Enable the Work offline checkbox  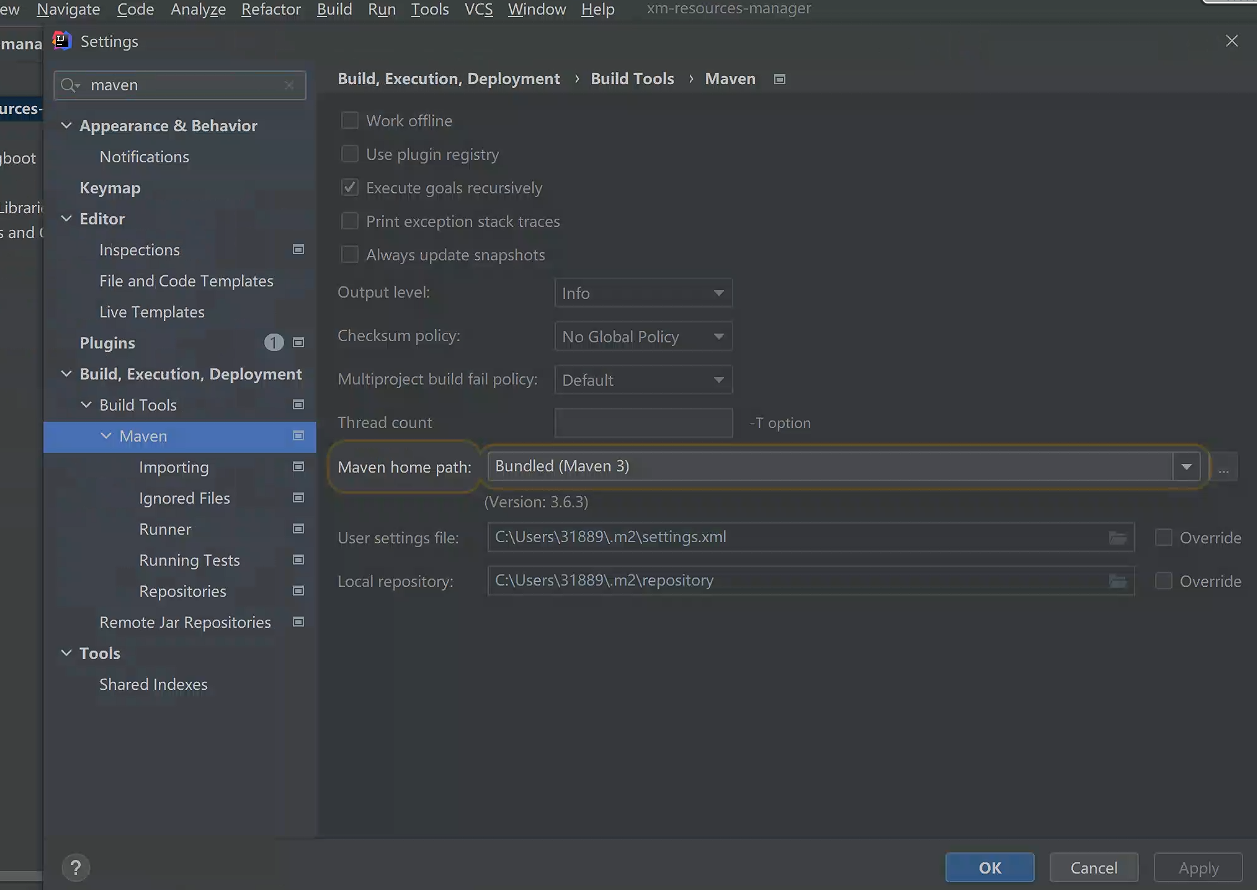point(350,120)
